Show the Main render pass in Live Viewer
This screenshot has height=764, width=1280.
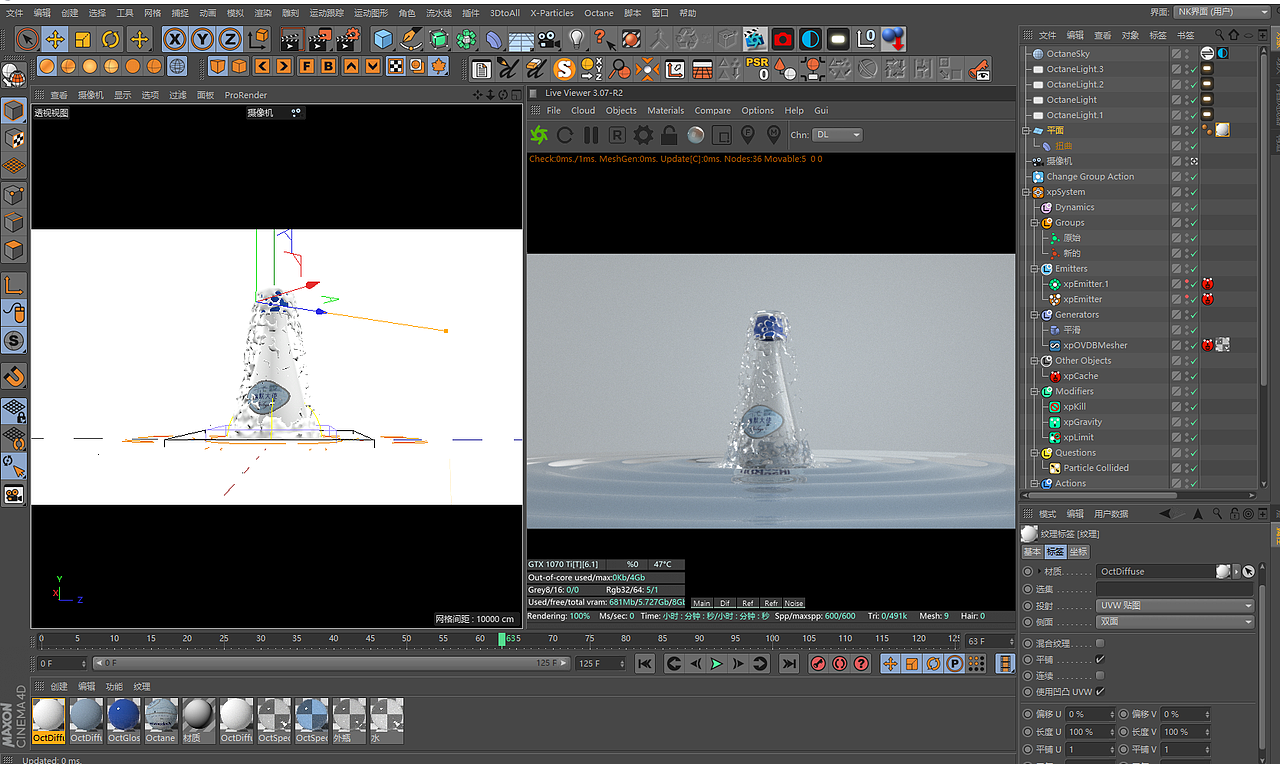702,603
